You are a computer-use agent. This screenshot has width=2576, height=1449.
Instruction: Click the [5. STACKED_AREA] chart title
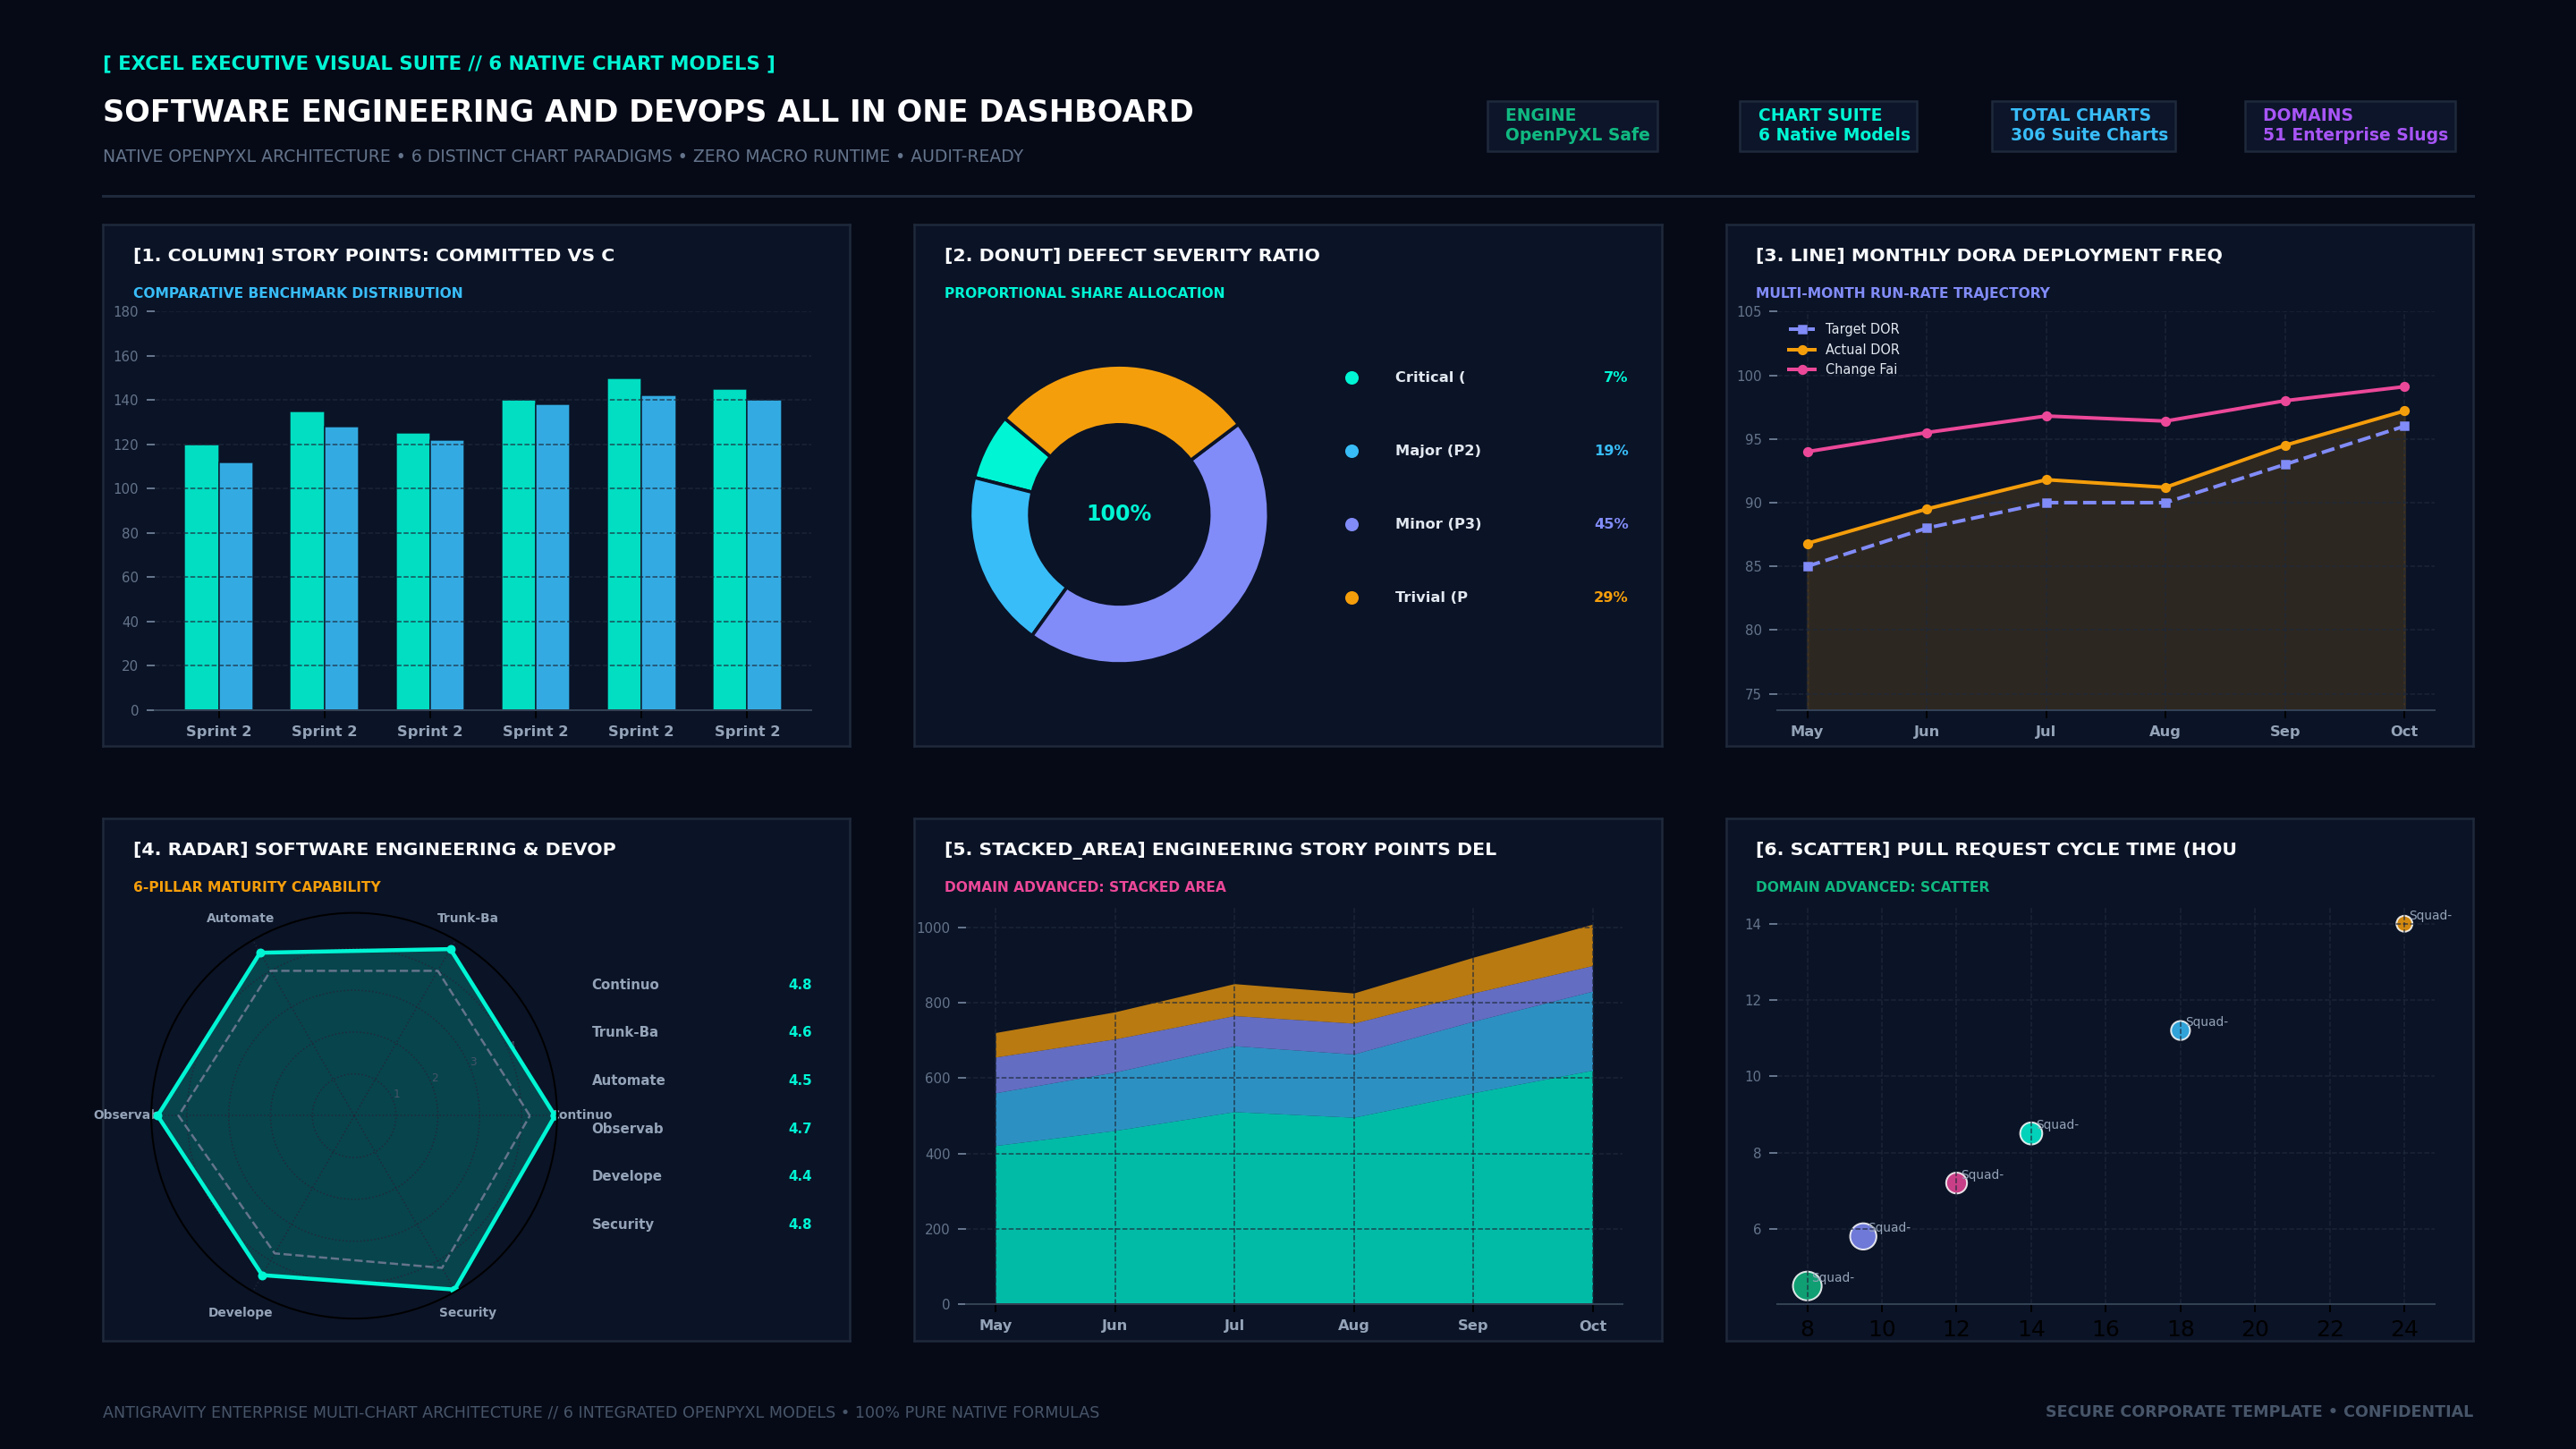tap(1220, 849)
